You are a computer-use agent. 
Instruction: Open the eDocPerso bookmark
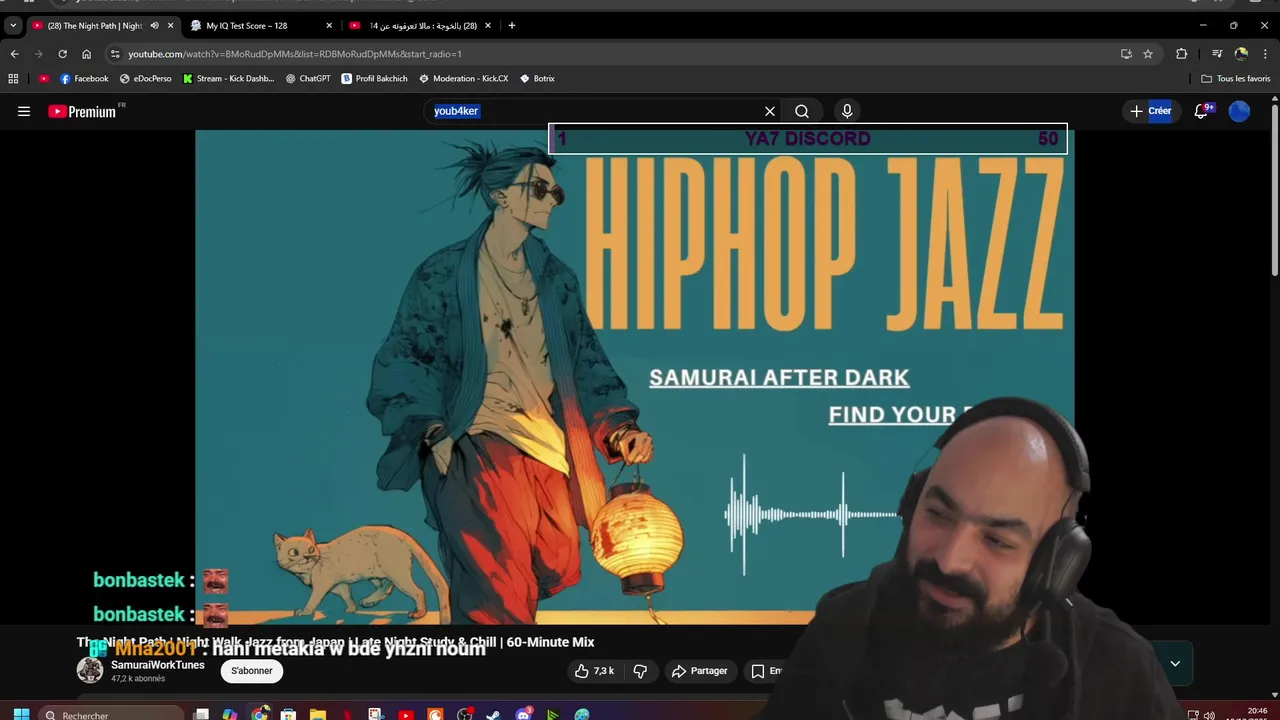tap(146, 79)
